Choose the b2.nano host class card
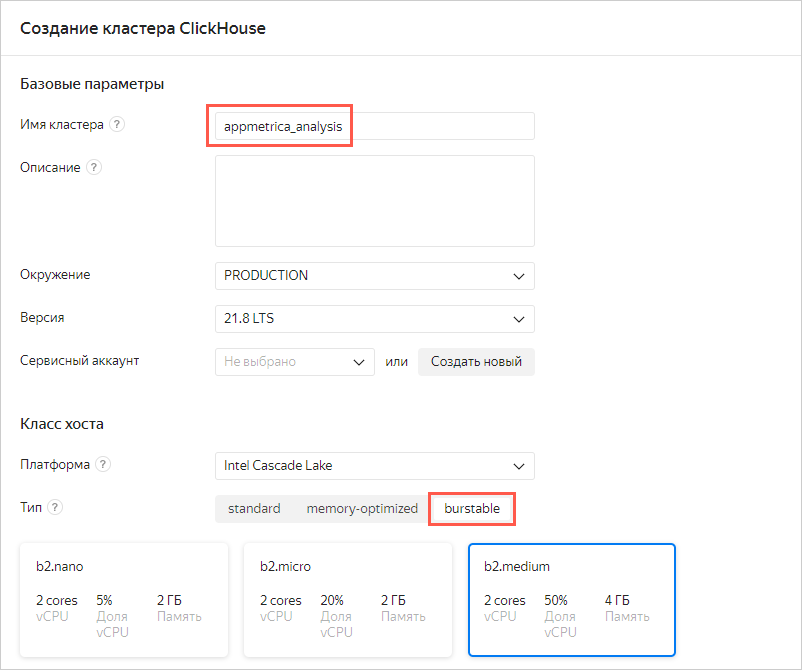 [124, 600]
